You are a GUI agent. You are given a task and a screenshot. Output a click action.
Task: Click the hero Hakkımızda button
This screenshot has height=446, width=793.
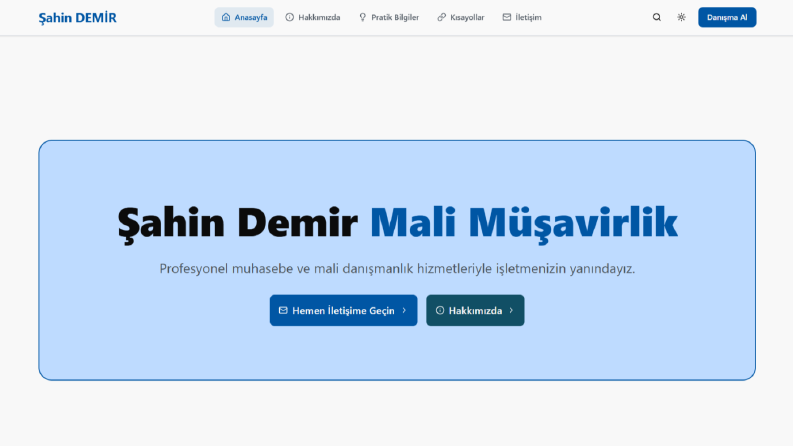click(475, 310)
